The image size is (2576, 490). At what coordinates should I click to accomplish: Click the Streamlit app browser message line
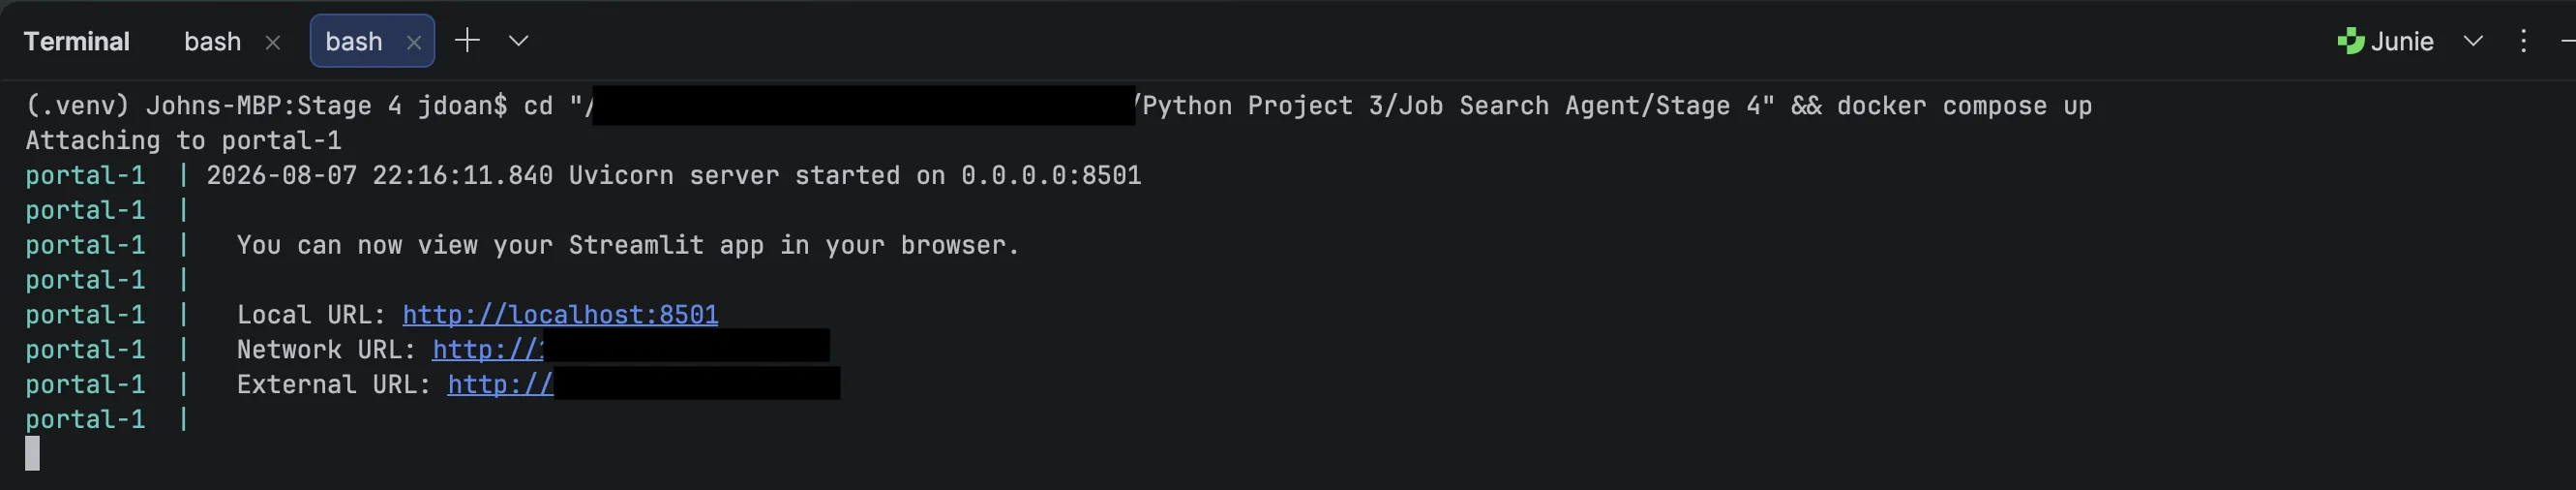(628, 246)
